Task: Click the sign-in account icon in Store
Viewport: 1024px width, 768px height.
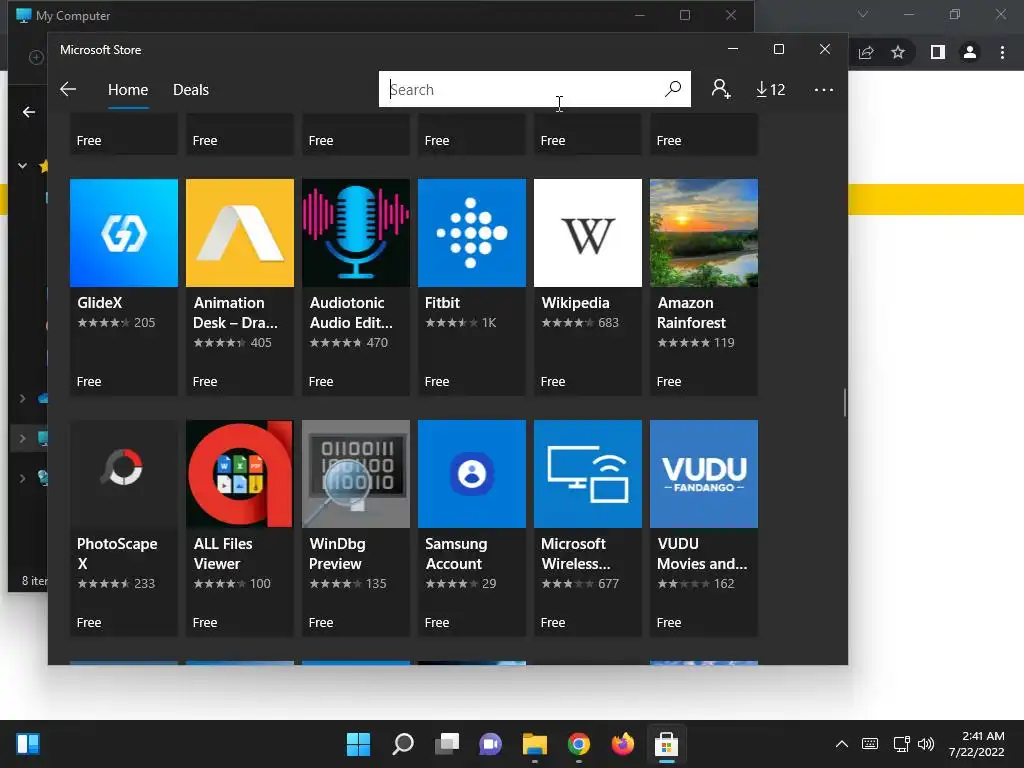Action: [720, 89]
